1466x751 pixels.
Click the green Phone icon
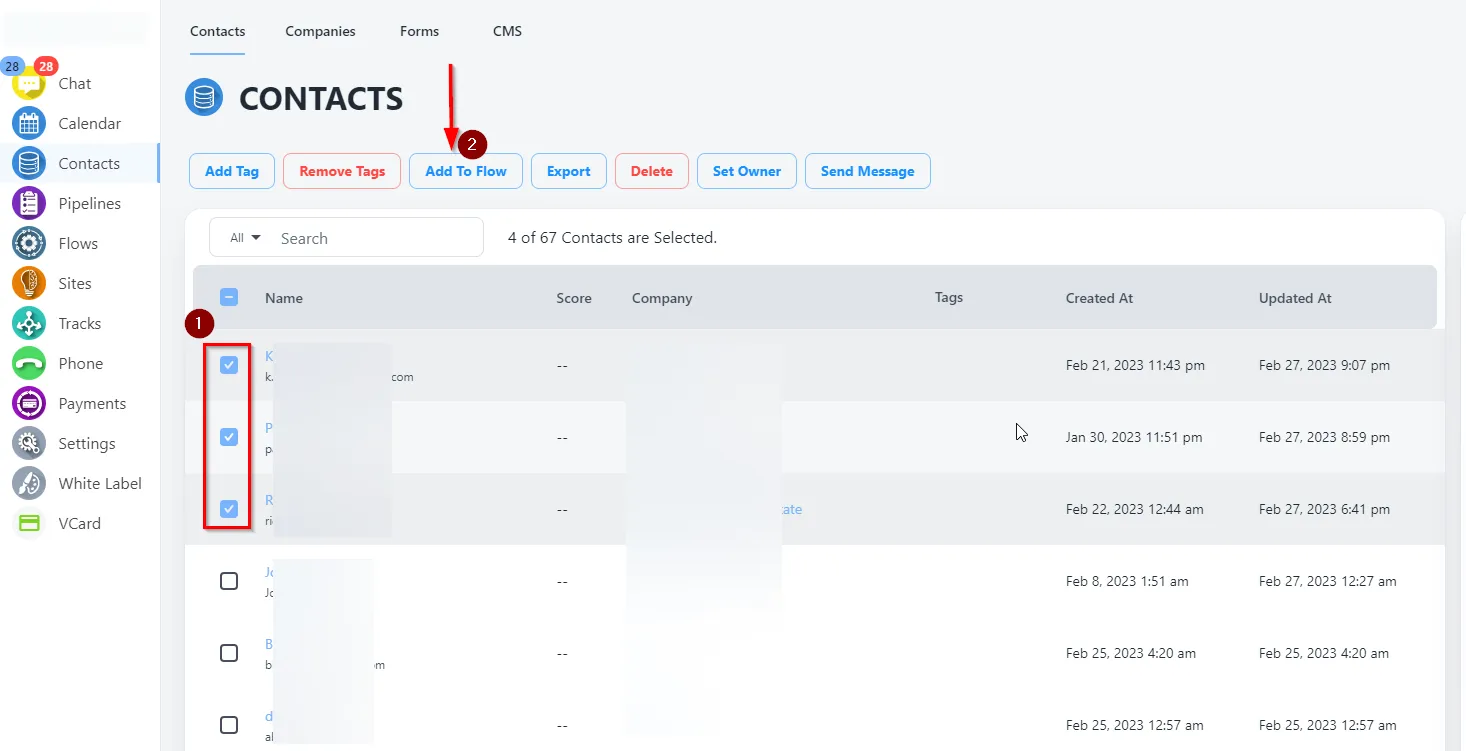click(x=29, y=364)
